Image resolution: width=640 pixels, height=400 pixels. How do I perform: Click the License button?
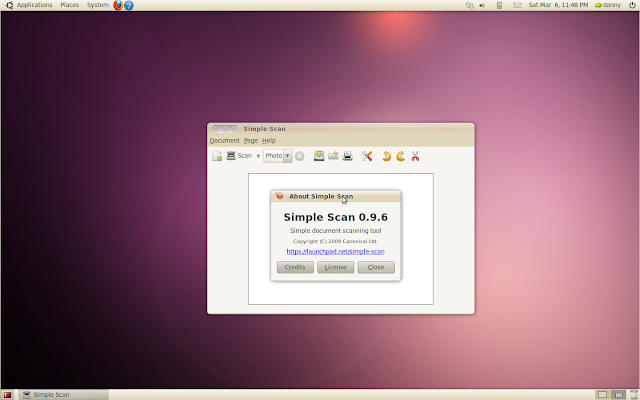point(336,267)
